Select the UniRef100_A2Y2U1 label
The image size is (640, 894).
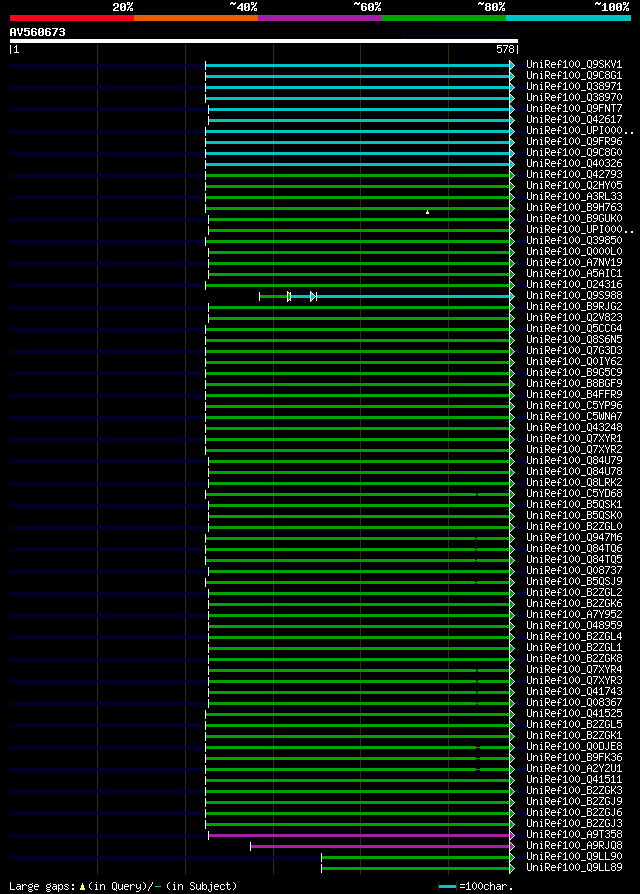(x=574, y=769)
